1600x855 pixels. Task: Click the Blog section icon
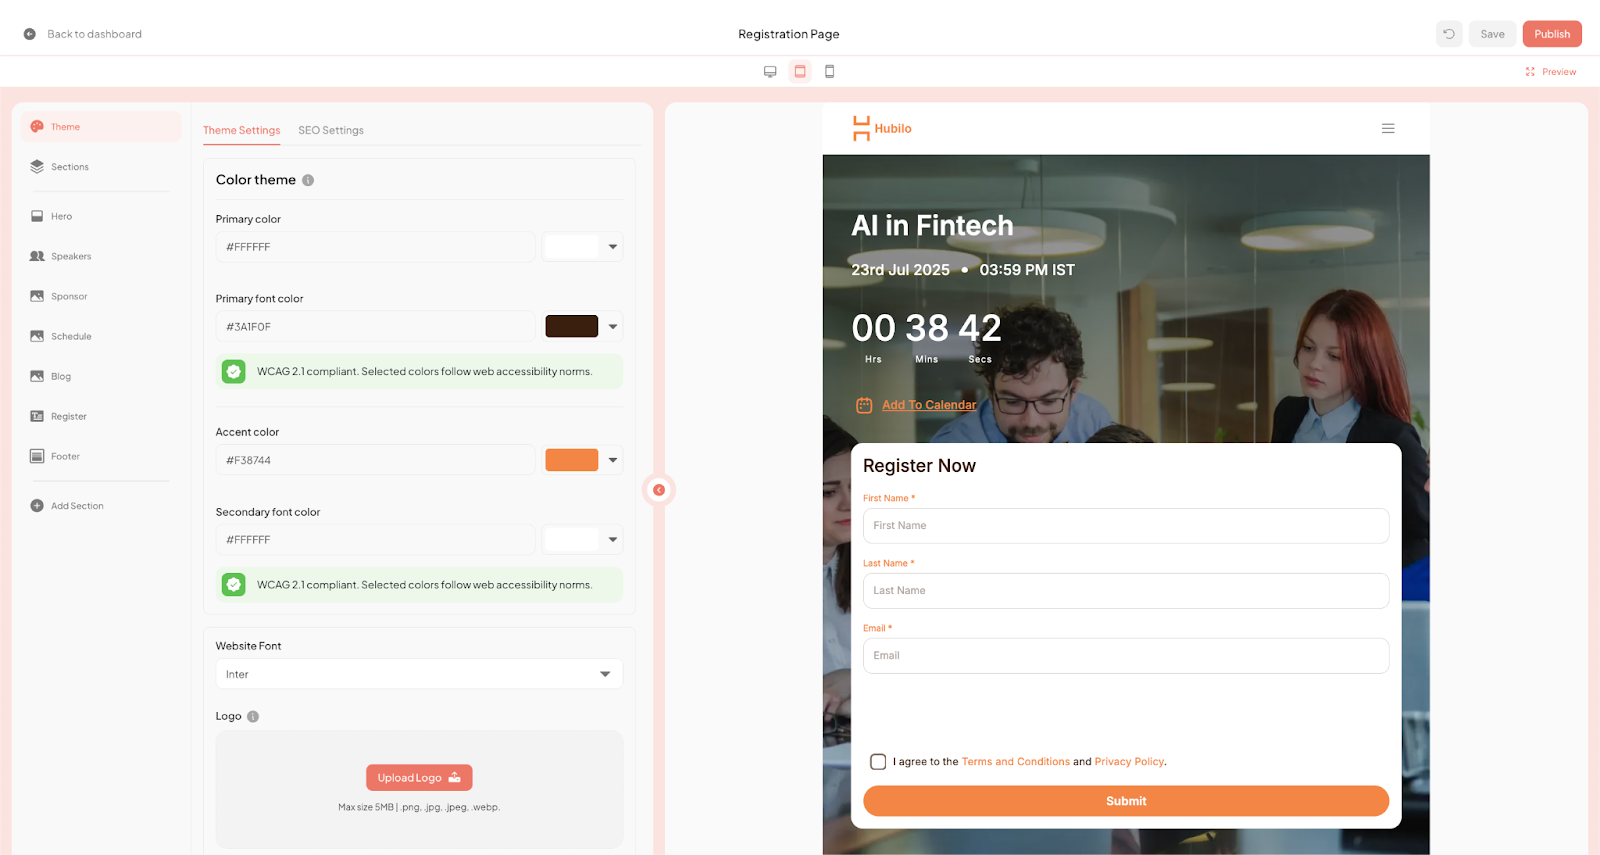click(37, 376)
